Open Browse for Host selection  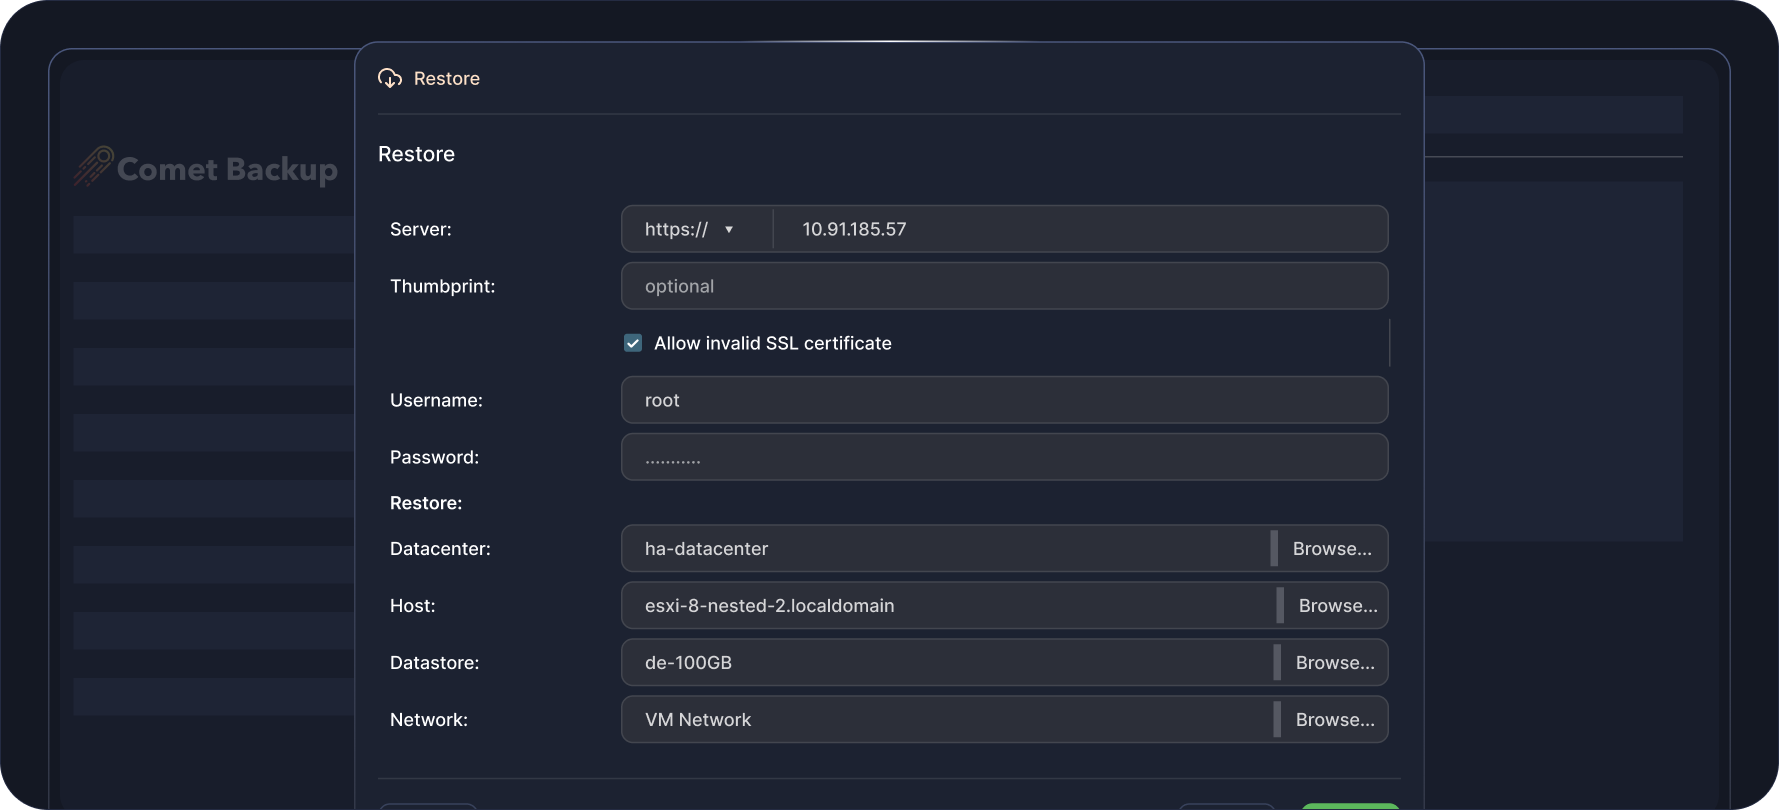tap(1337, 606)
